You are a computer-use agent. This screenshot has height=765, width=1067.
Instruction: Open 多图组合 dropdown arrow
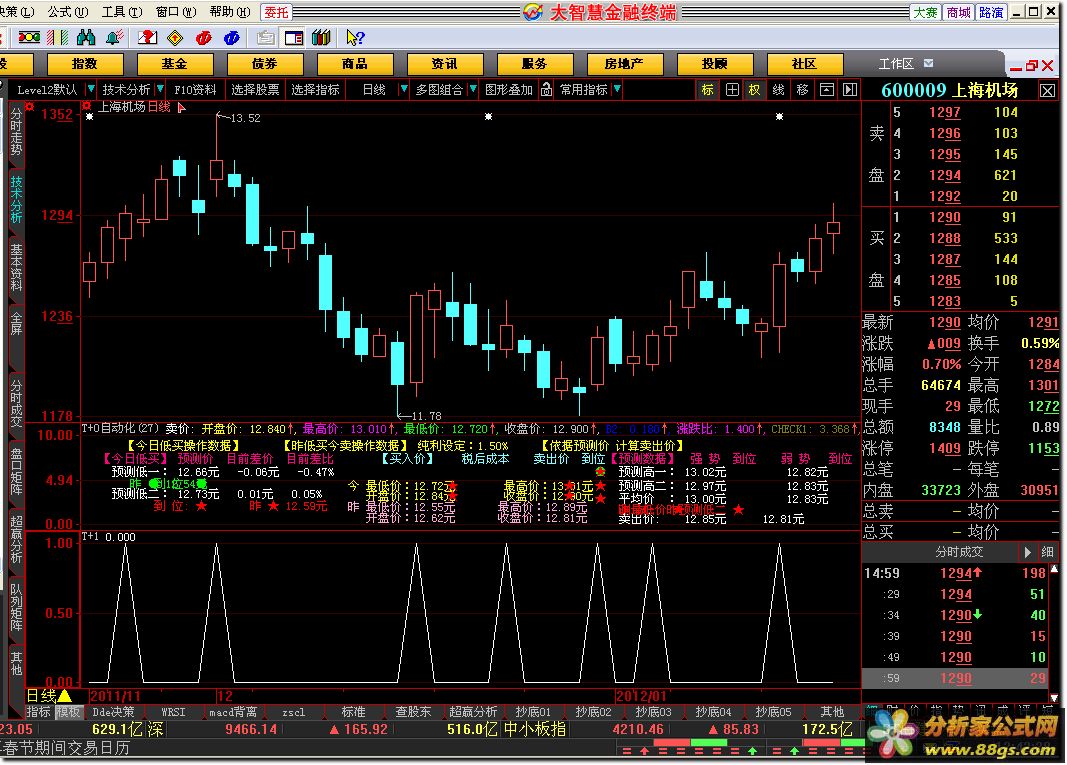click(473, 89)
